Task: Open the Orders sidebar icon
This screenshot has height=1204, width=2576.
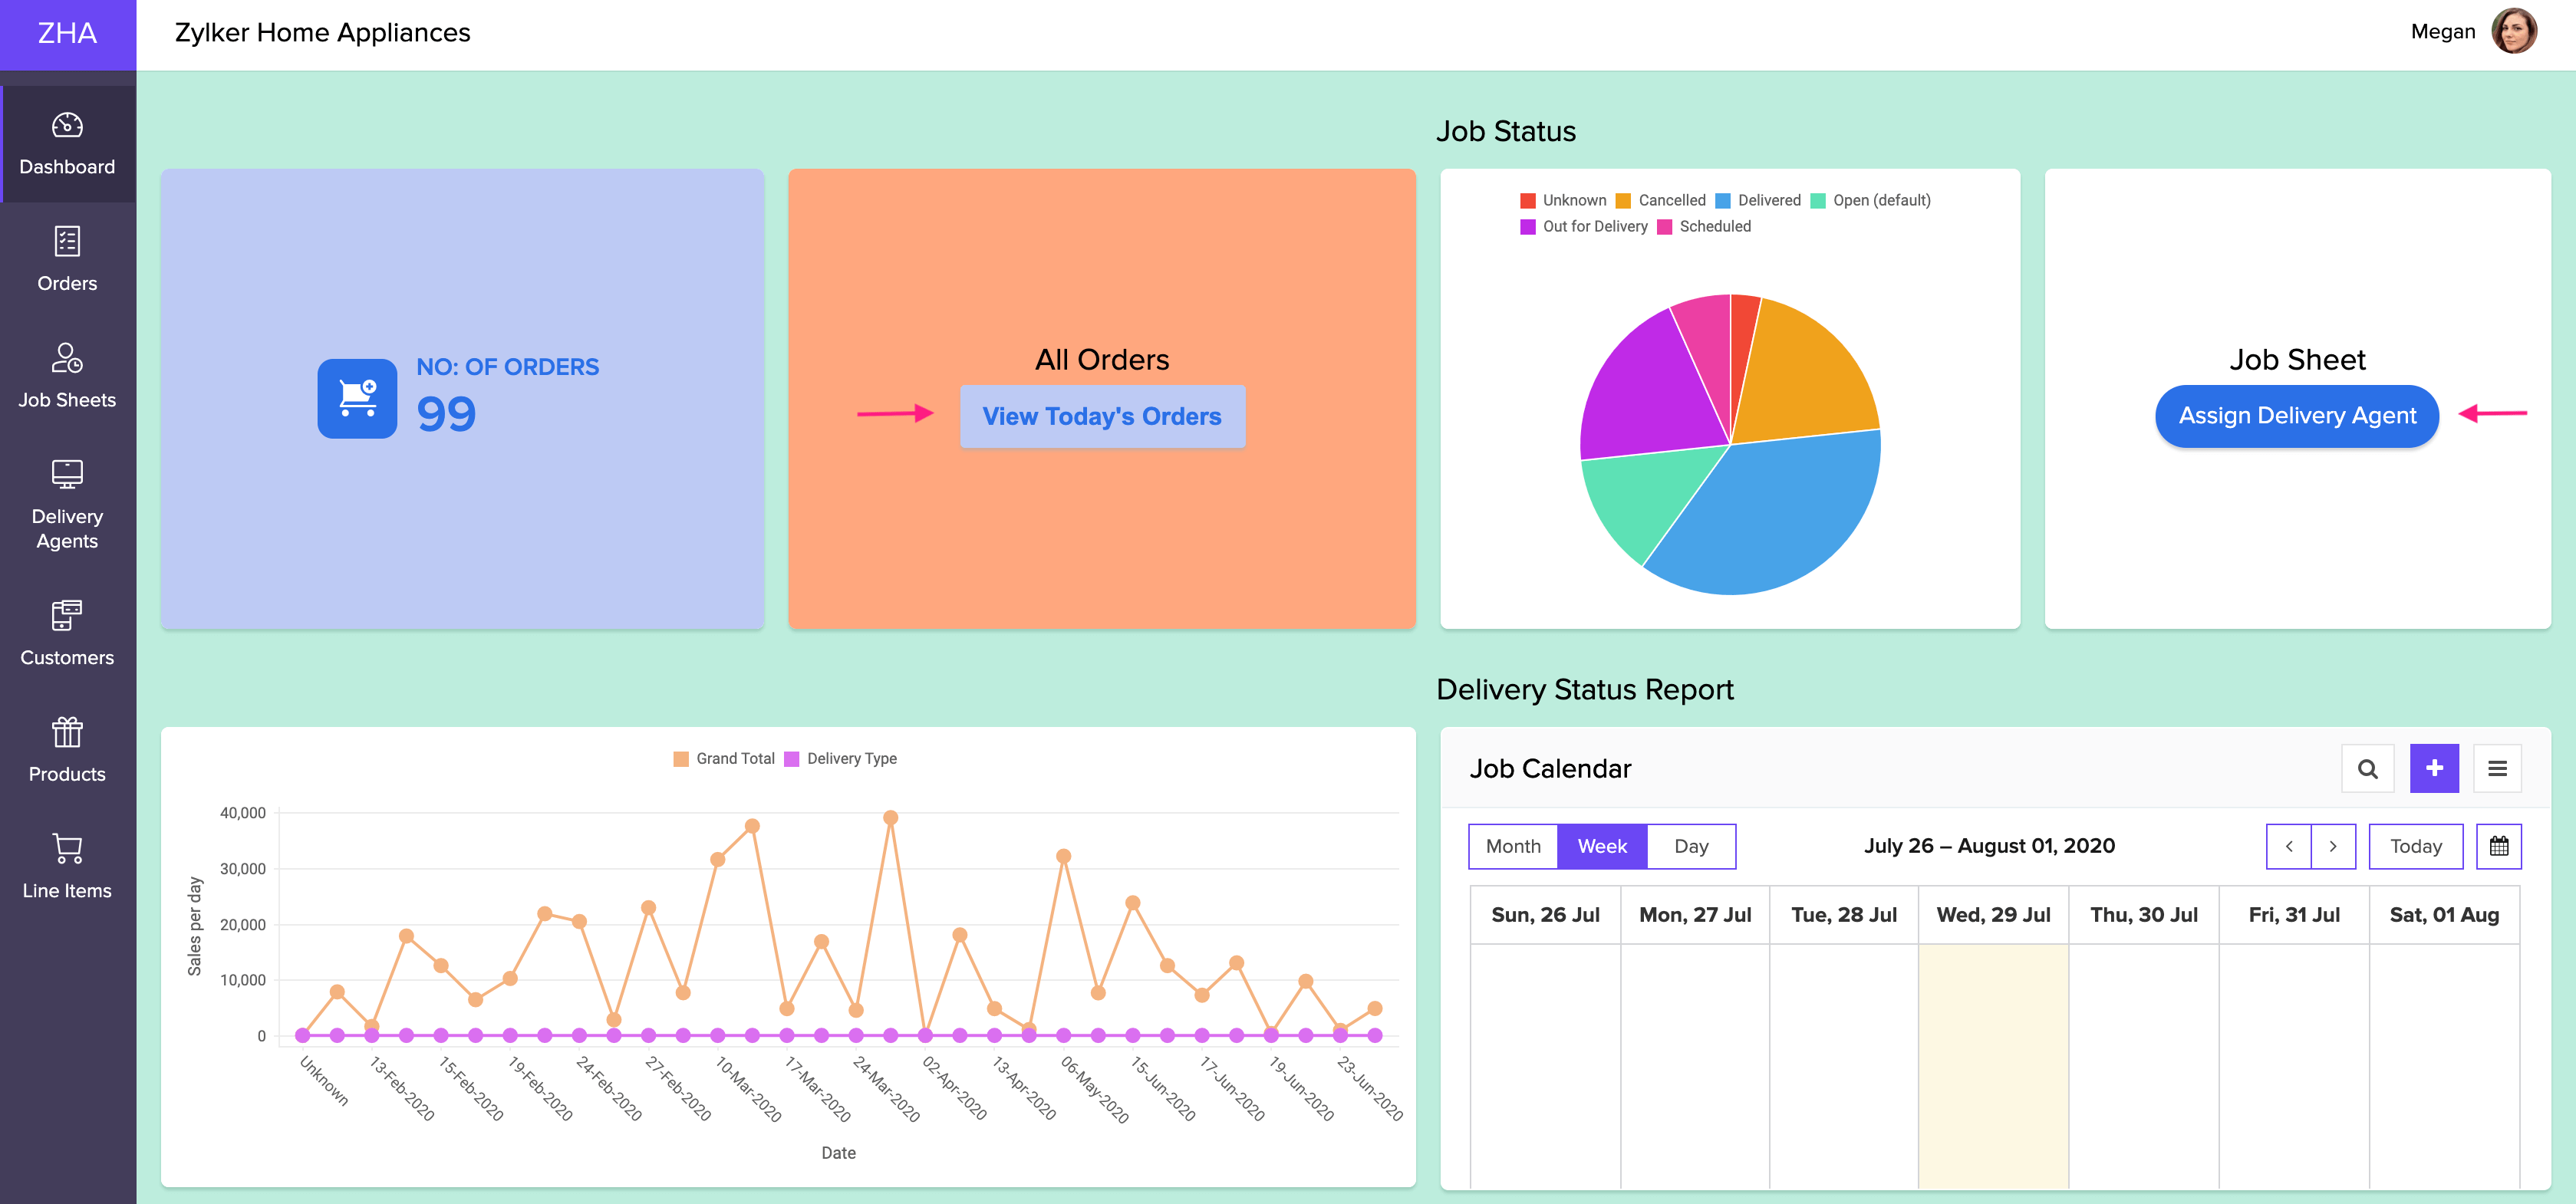Action: pos(67,242)
